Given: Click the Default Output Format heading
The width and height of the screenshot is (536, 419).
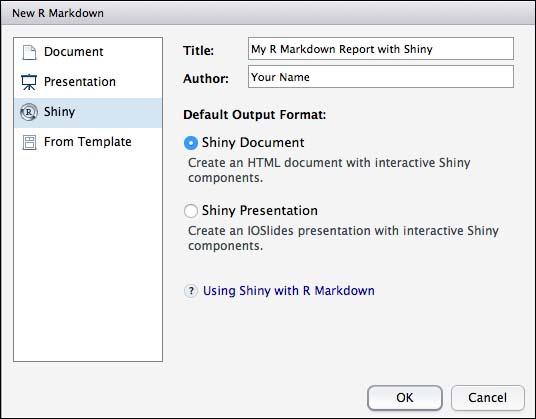Looking at the screenshot, I should pyautogui.click(x=255, y=114).
